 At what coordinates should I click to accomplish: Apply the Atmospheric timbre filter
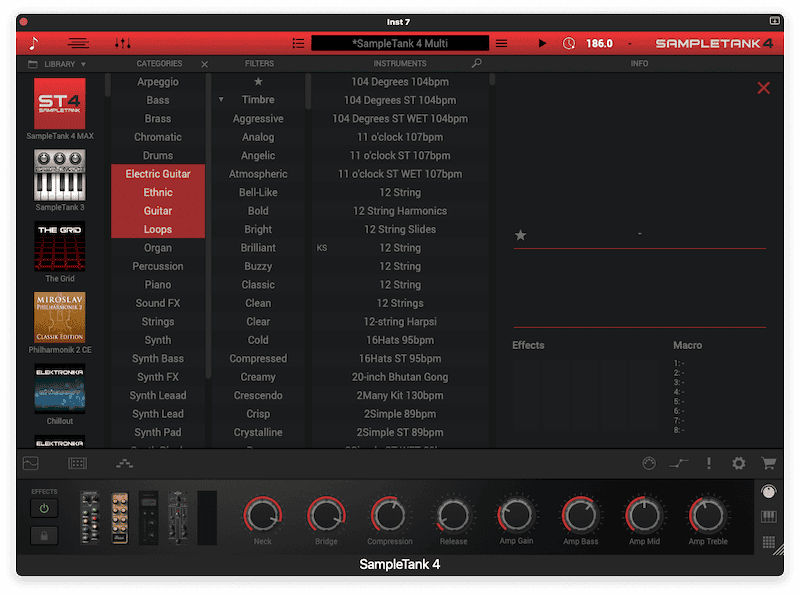258,174
